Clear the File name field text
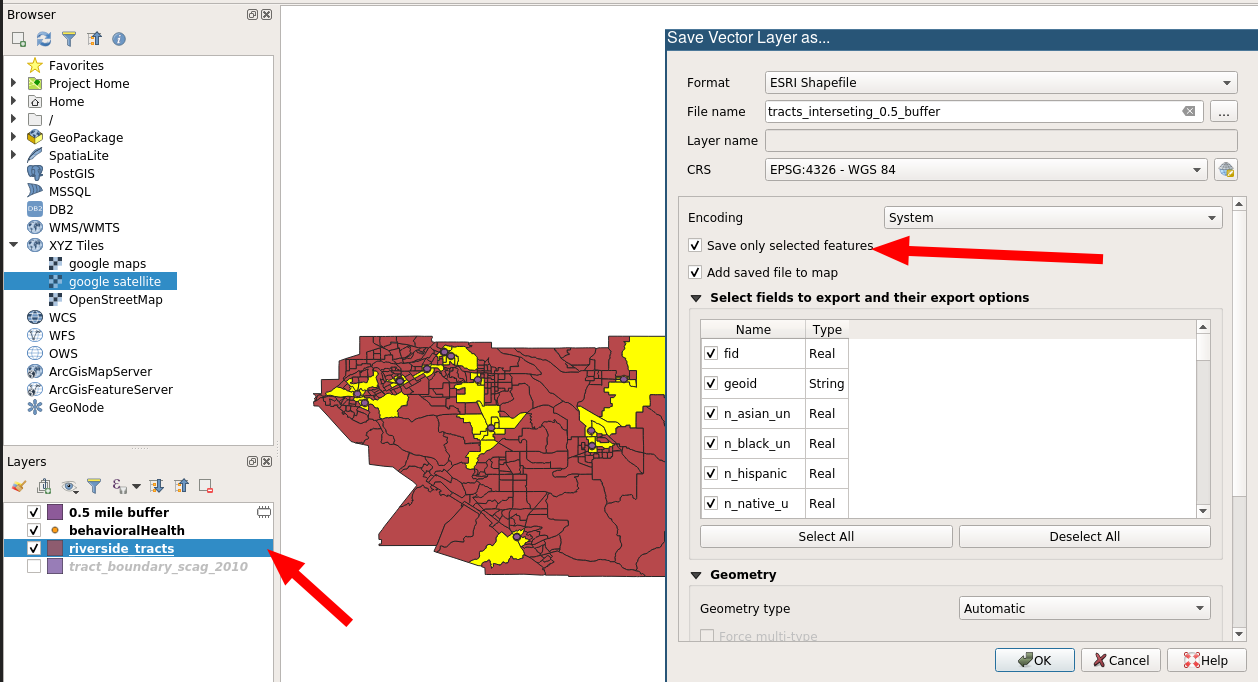The image size is (1258, 682). click(x=1188, y=112)
